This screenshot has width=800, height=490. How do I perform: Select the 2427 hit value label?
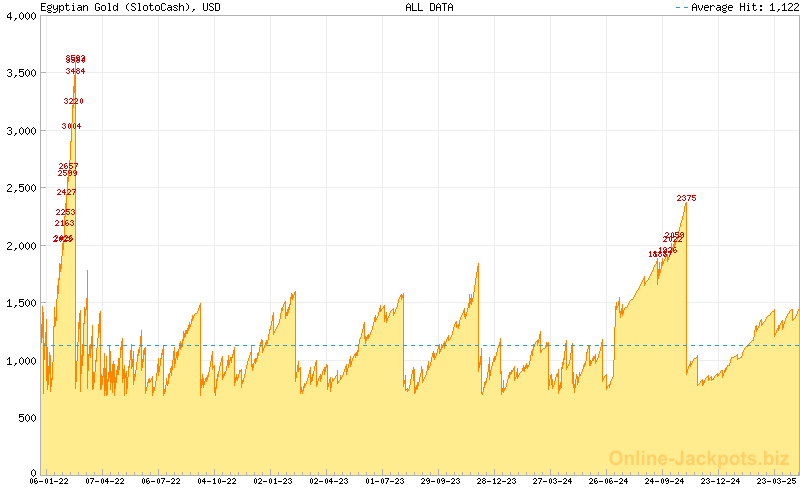pyautogui.click(x=66, y=192)
